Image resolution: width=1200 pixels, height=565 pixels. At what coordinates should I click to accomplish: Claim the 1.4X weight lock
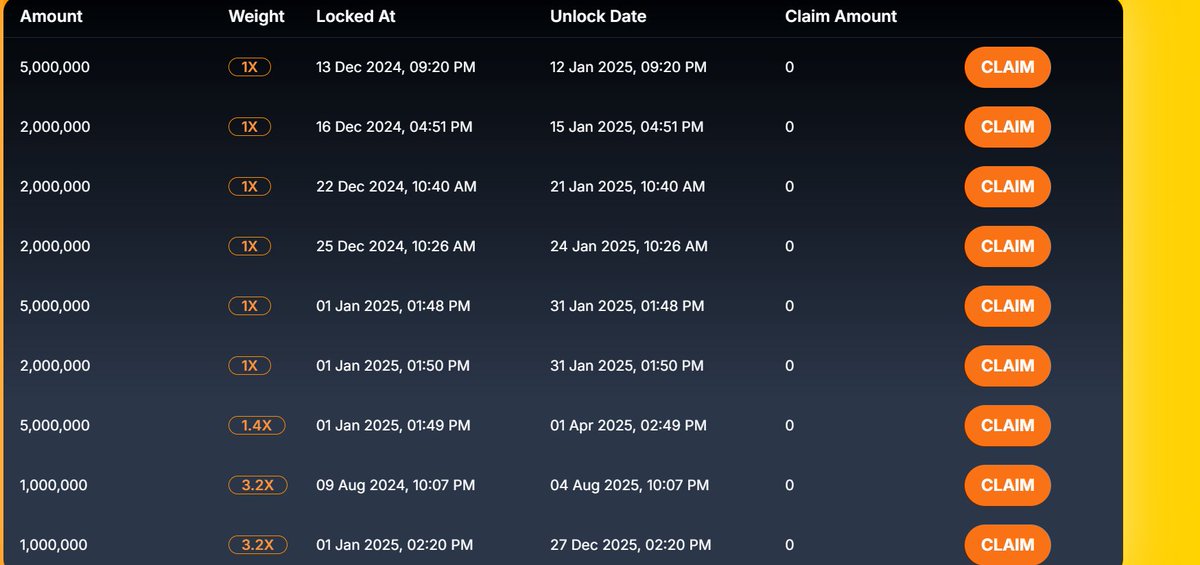coord(1007,425)
